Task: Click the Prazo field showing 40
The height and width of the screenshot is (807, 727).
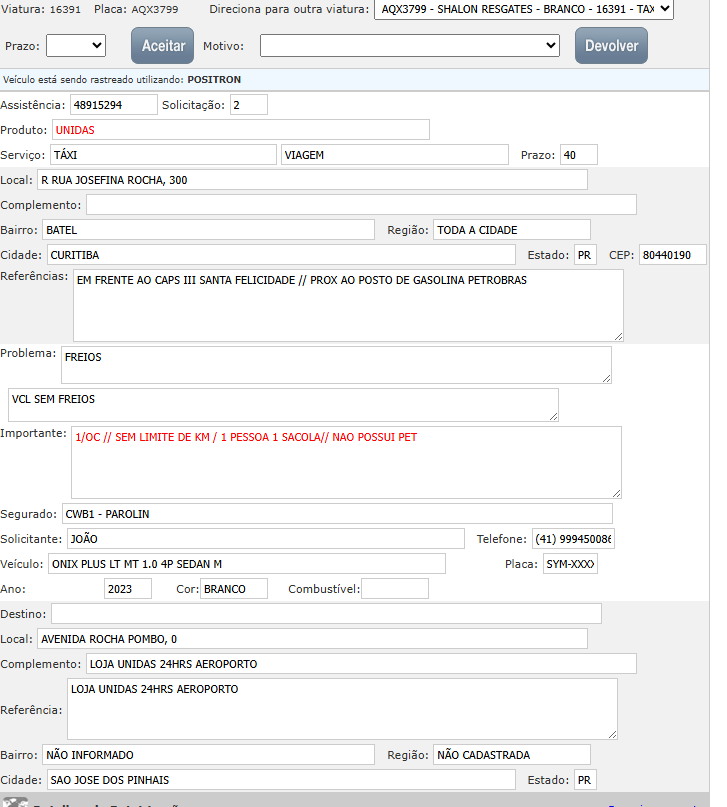Action: click(x=579, y=154)
